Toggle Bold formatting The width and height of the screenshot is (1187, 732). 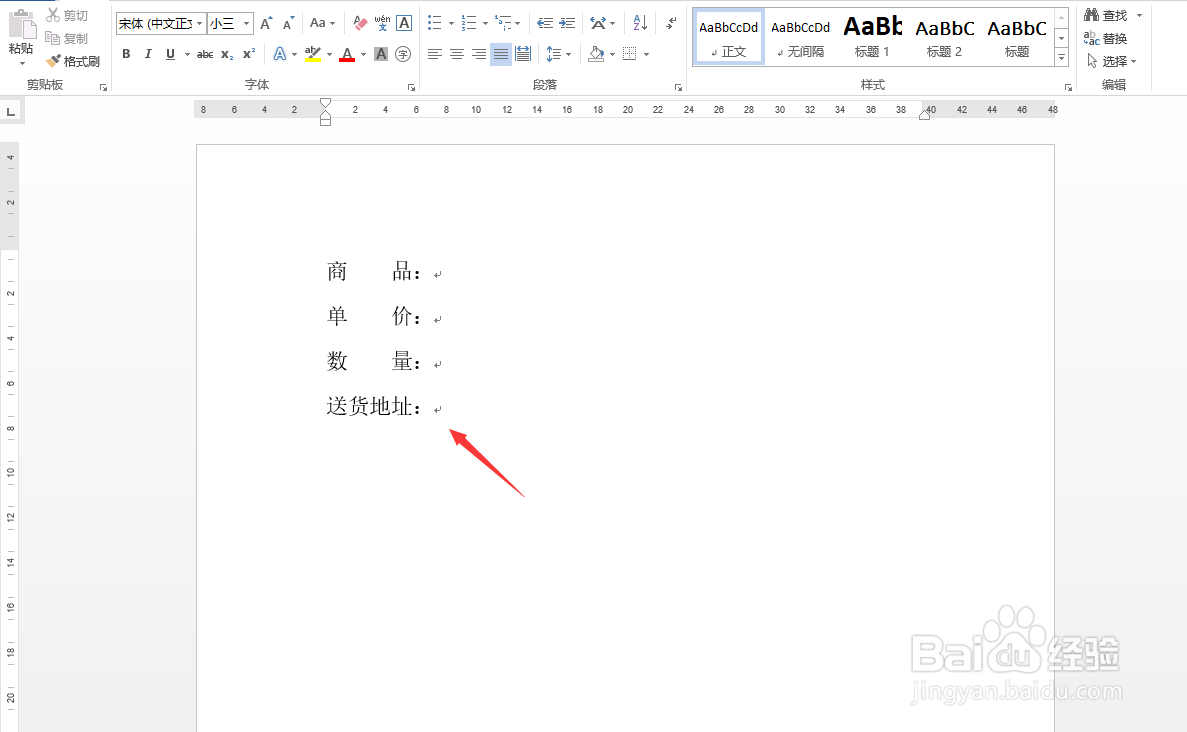126,54
